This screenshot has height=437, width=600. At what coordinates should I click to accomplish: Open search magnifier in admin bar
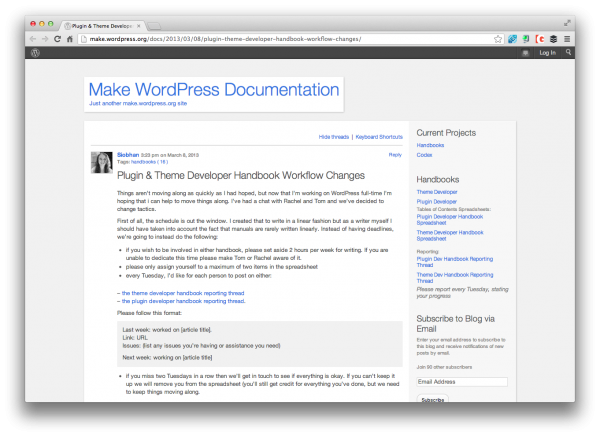click(x=568, y=52)
